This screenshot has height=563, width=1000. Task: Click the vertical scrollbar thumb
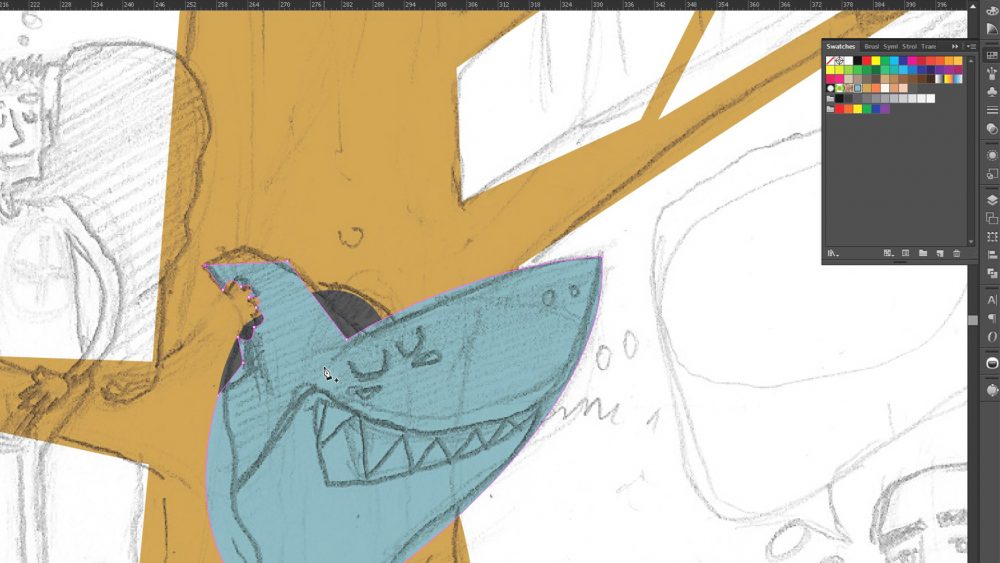tap(973, 320)
